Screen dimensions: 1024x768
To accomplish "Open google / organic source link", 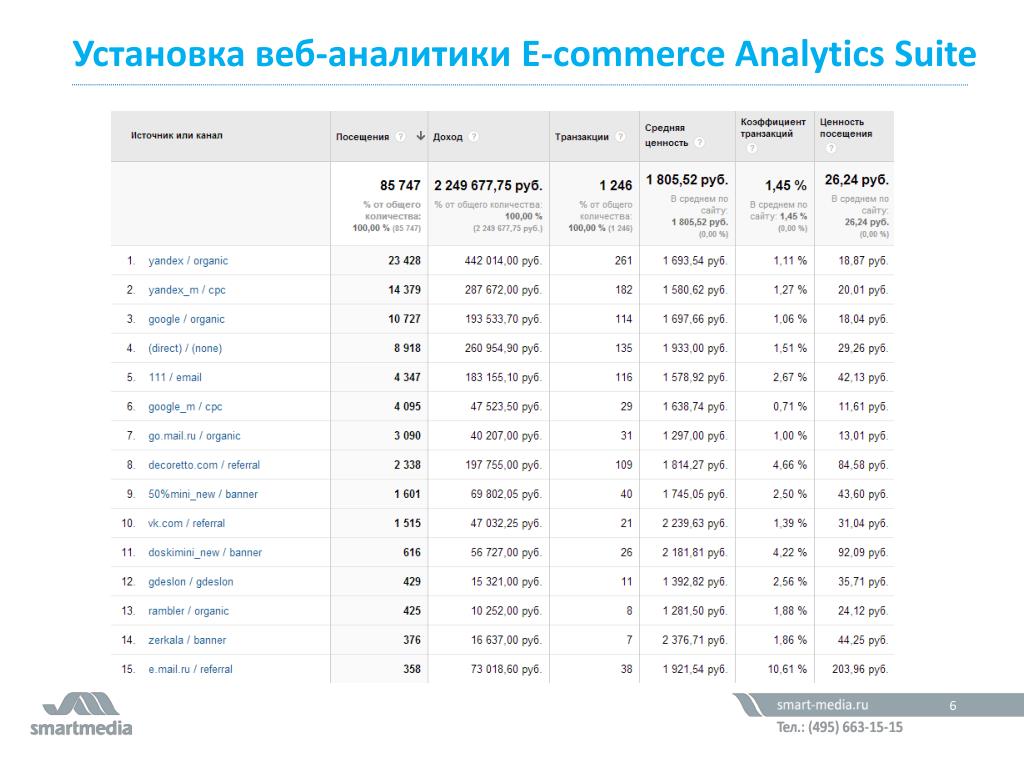I will (186, 319).
